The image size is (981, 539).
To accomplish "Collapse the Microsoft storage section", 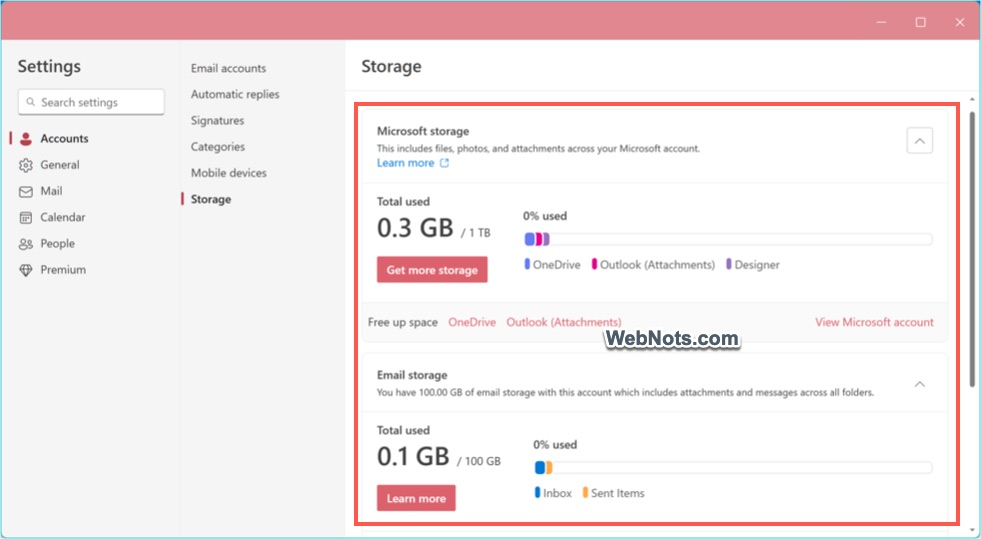I will click(x=920, y=141).
